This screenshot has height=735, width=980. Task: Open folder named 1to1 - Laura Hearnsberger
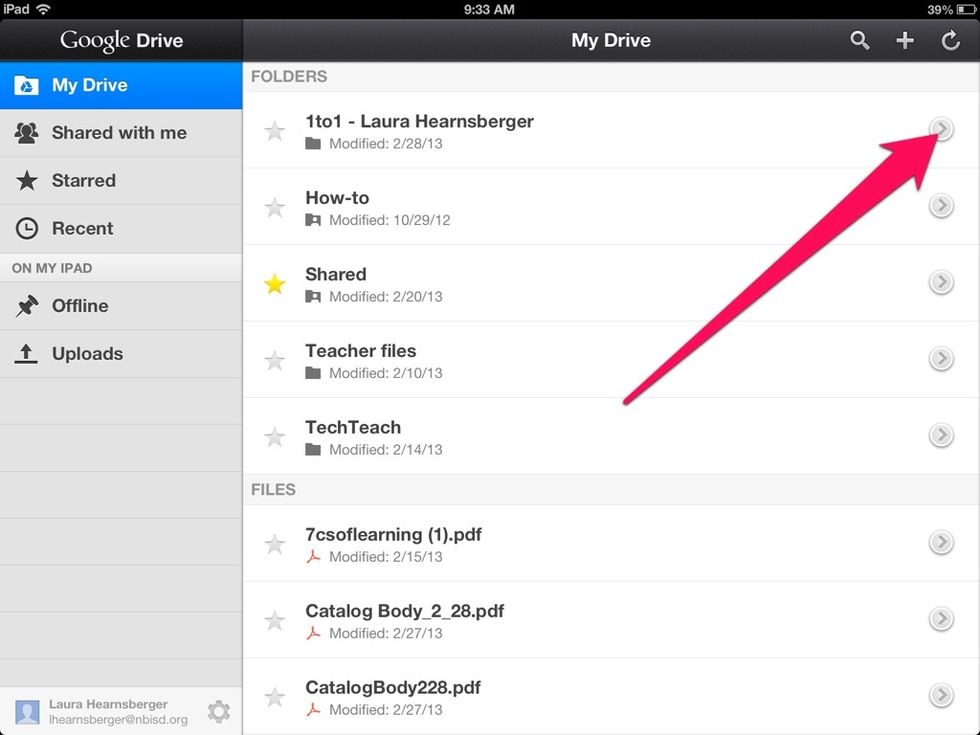point(419,121)
